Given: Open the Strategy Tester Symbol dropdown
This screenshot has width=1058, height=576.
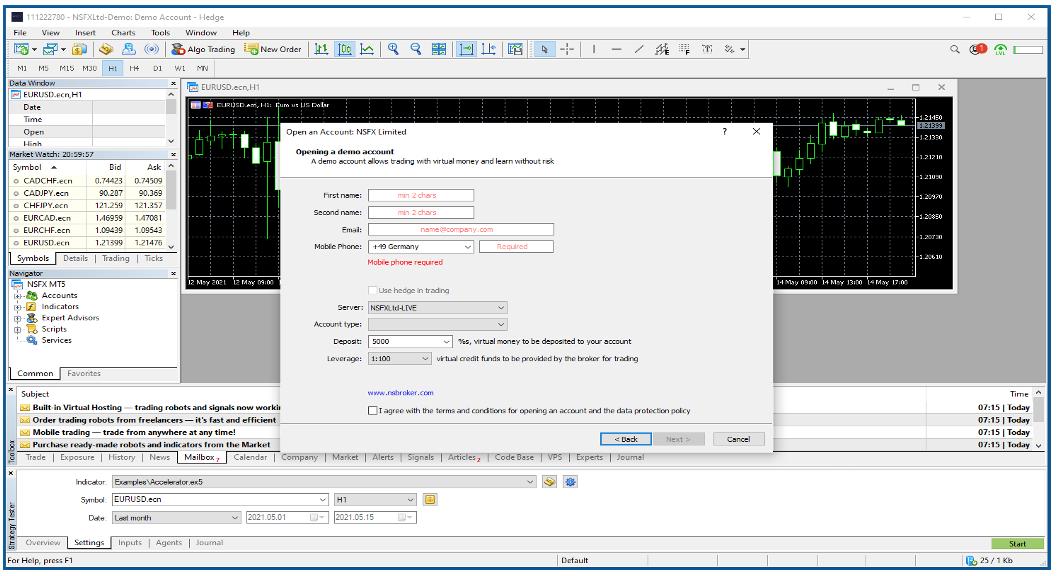Looking at the screenshot, I should click(220, 500).
